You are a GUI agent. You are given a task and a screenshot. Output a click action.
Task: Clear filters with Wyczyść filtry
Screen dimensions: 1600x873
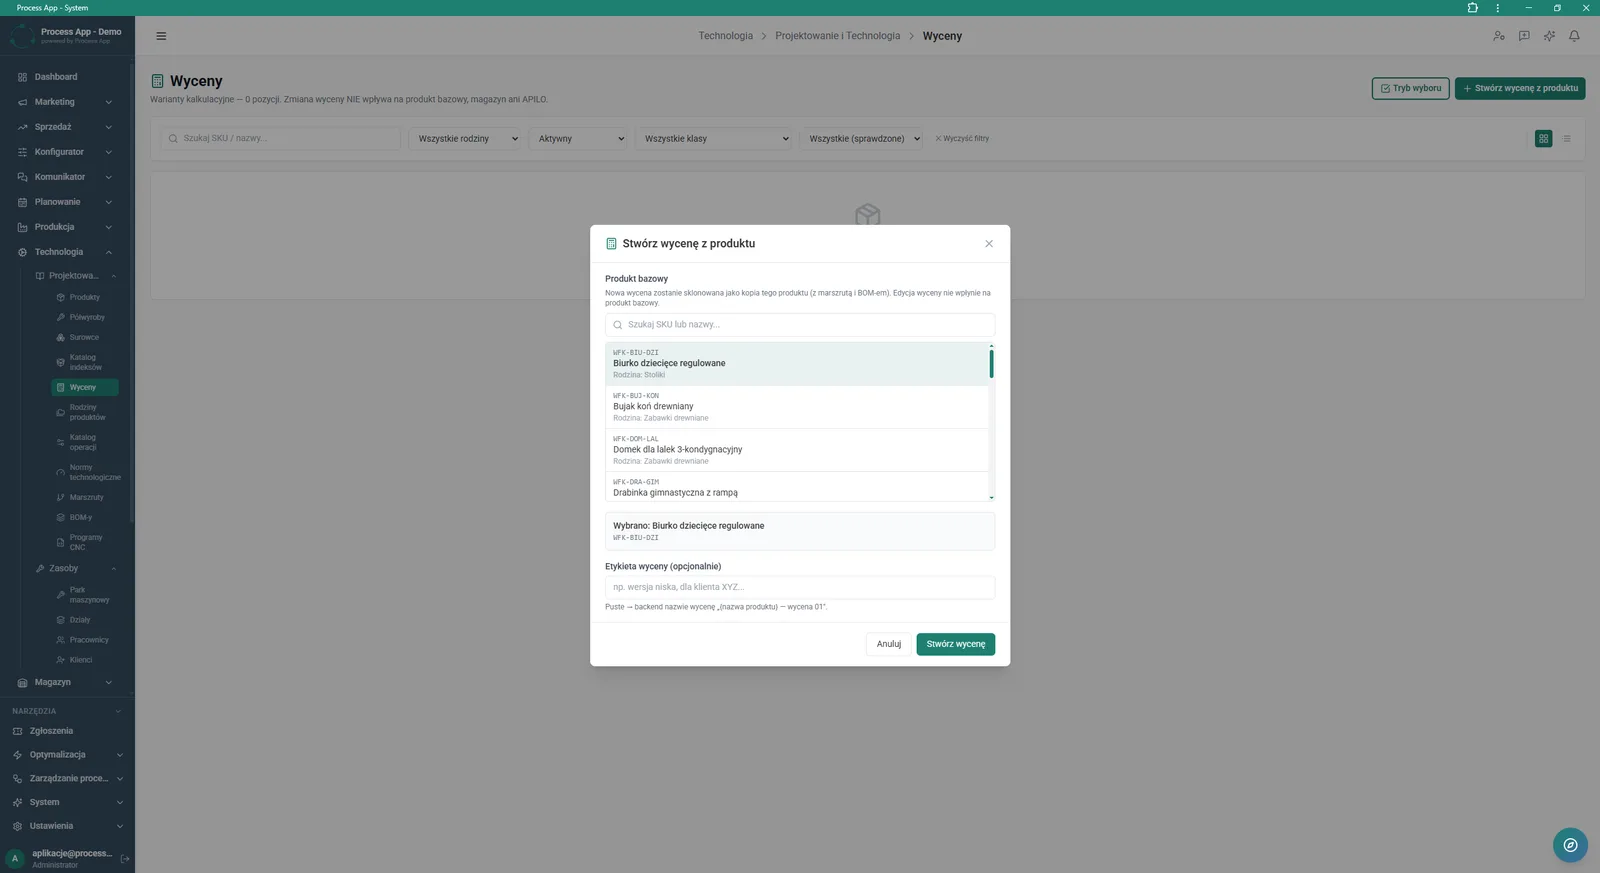[962, 139]
